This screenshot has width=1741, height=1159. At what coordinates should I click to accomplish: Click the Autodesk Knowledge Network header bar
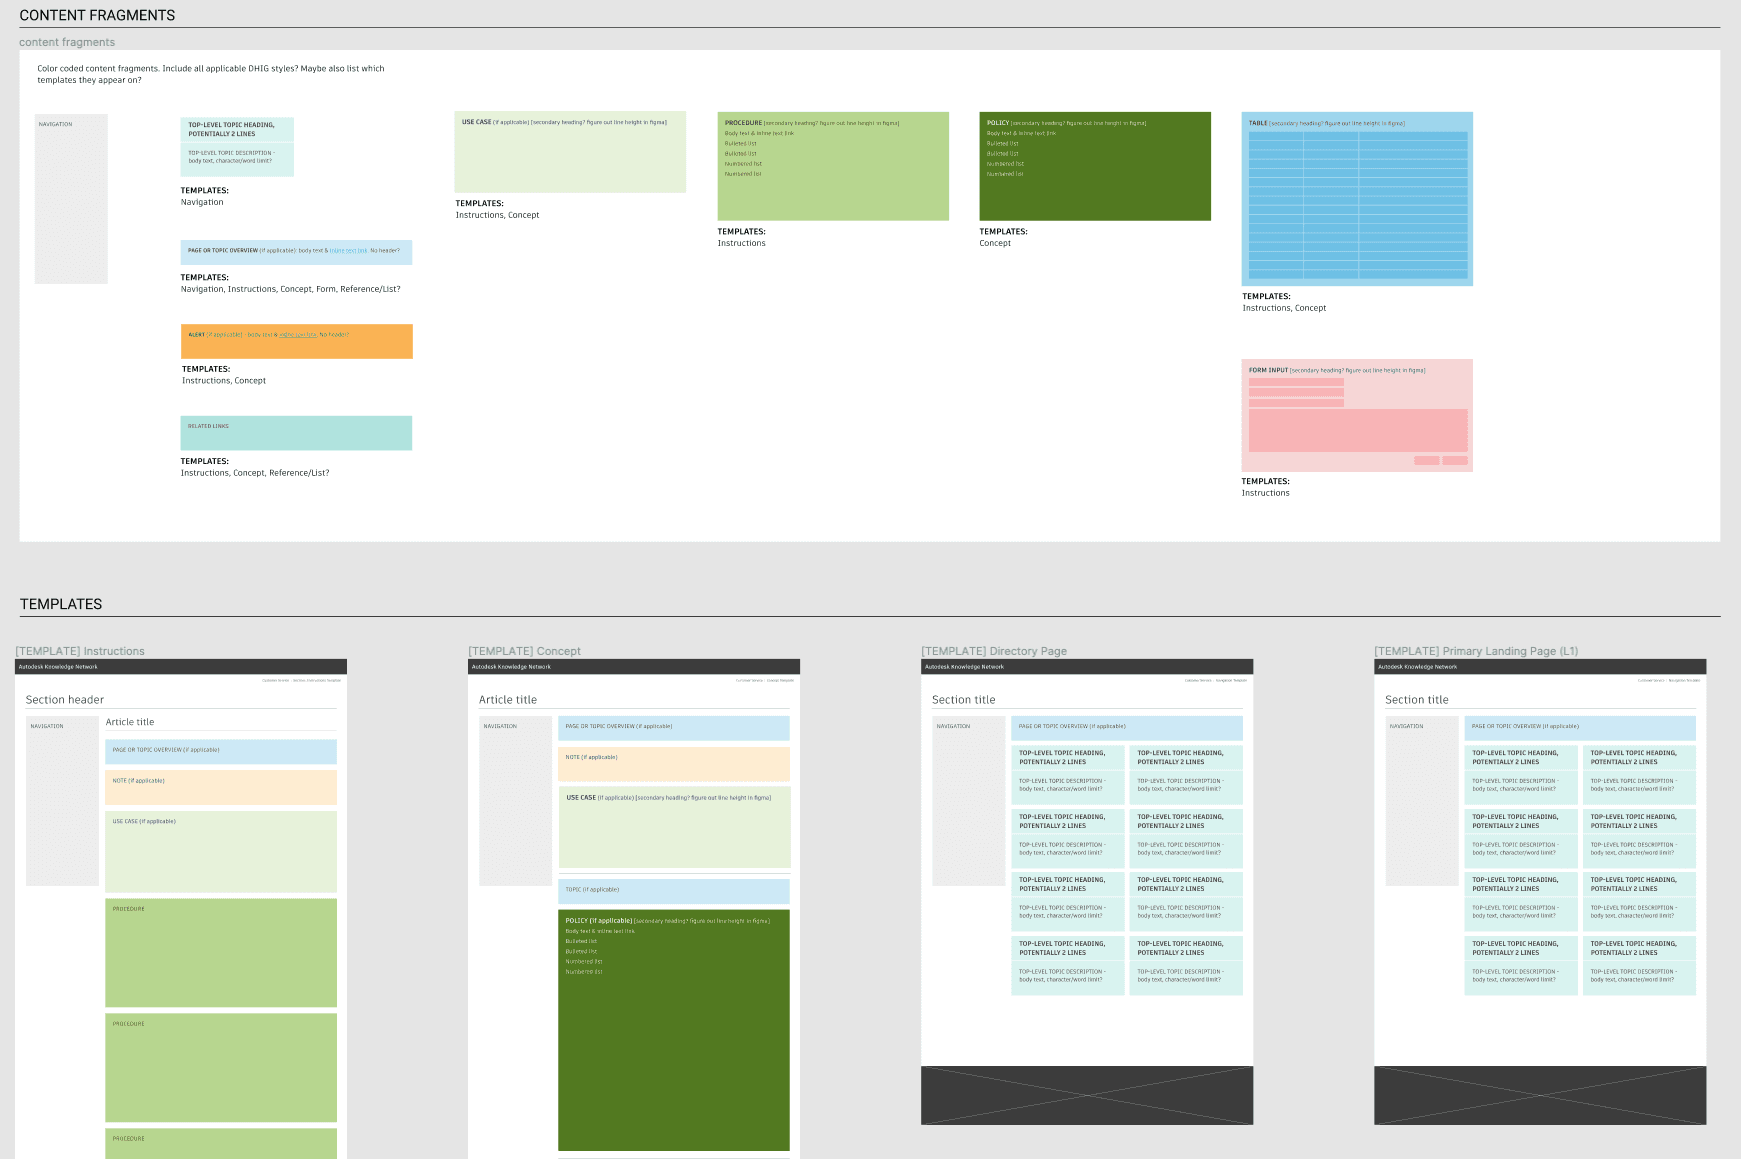pos(178,666)
